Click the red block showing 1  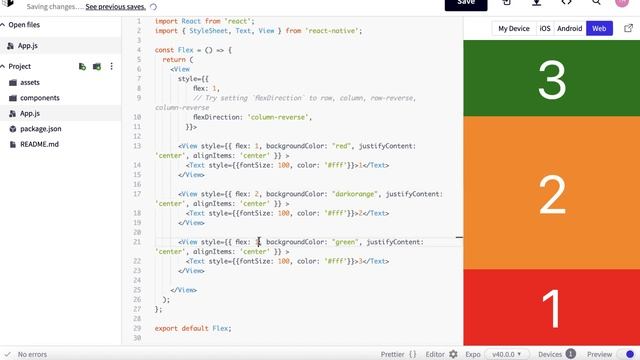click(x=552, y=307)
